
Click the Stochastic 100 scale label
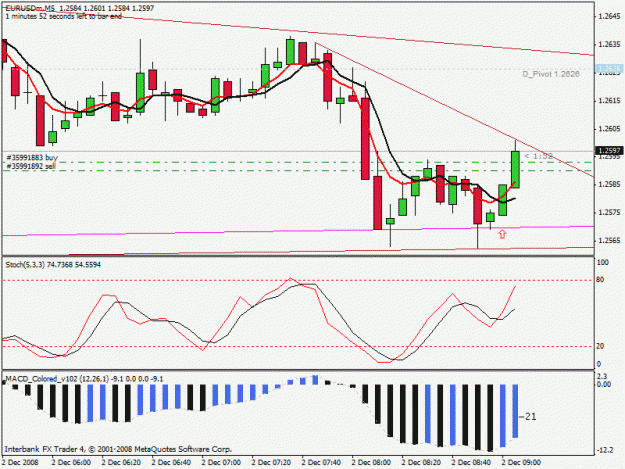(x=602, y=262)
